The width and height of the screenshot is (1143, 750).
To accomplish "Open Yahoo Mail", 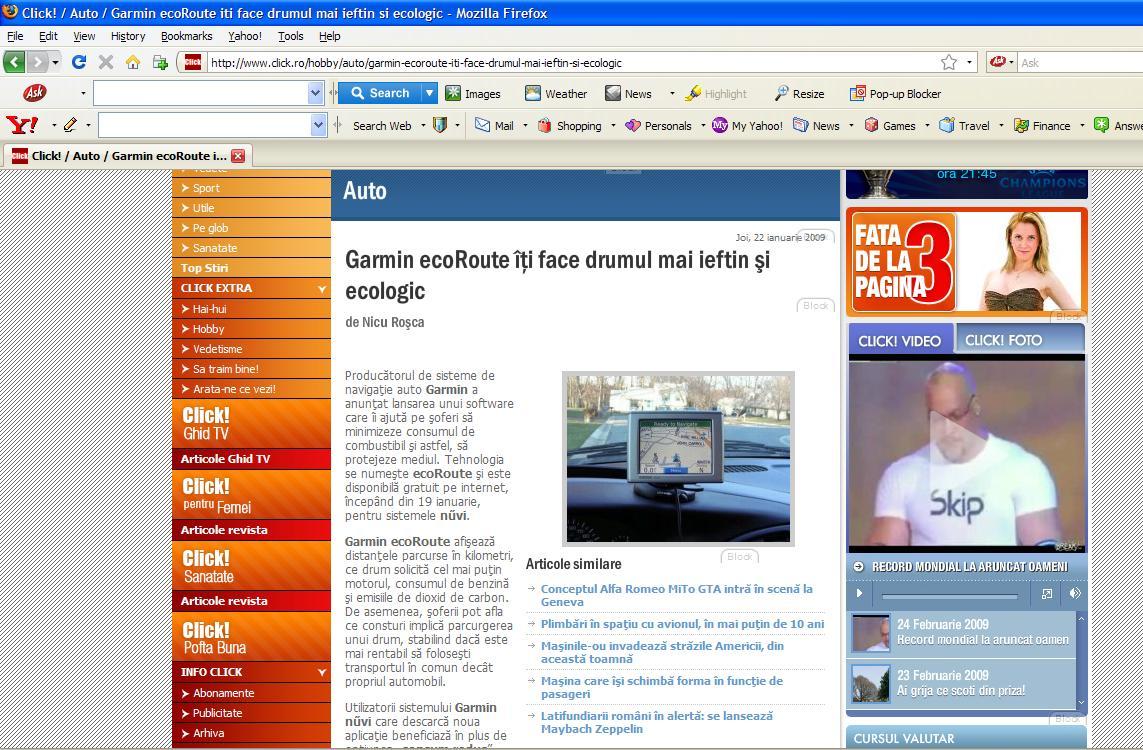I will 494,125.
